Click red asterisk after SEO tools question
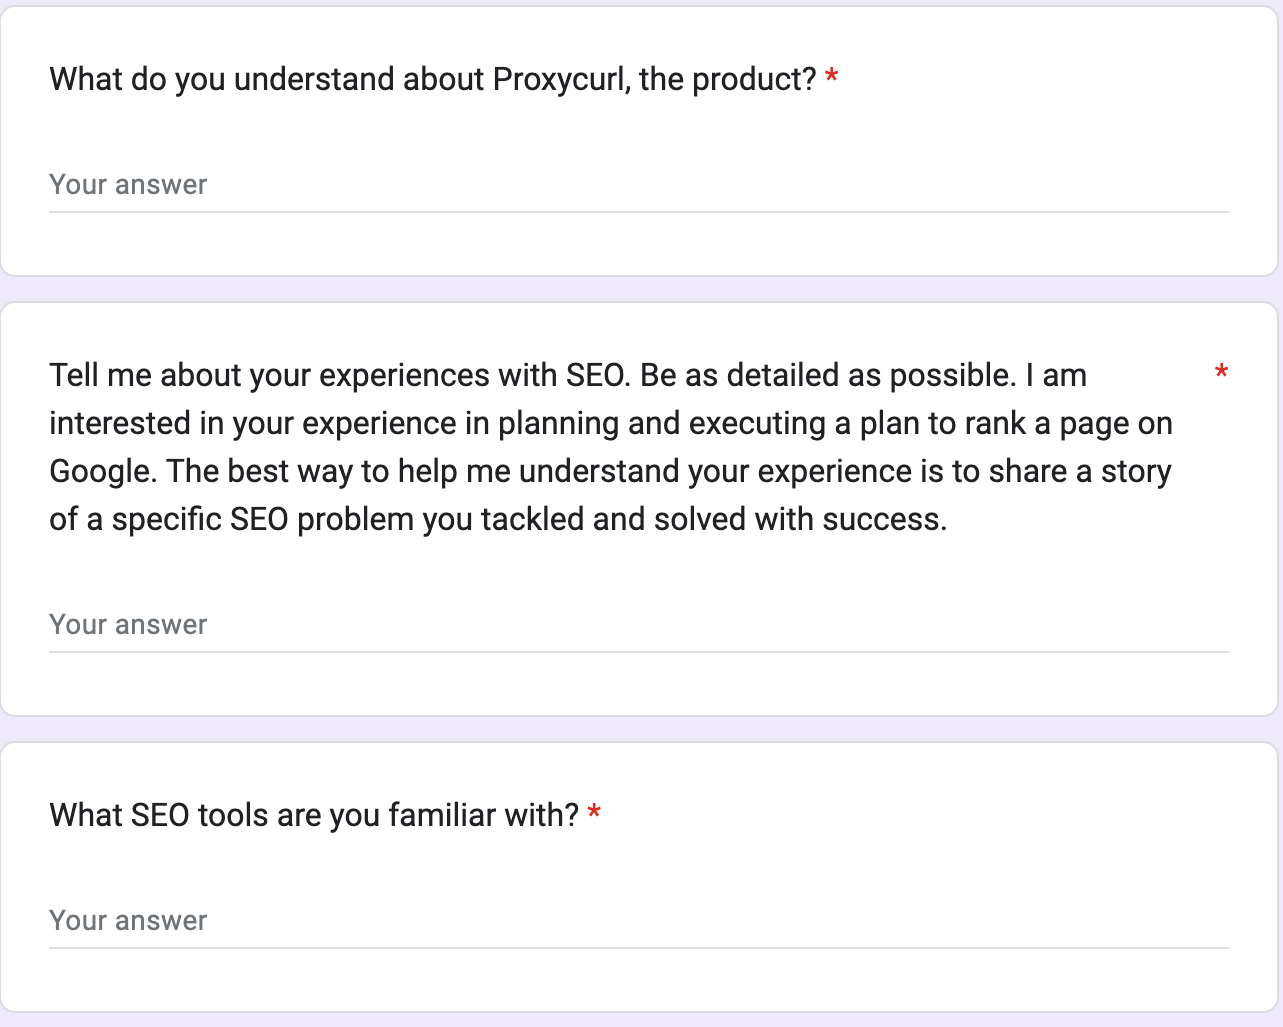The width and height of the screenshot is (1283, 1027). (x=594, y=814)
